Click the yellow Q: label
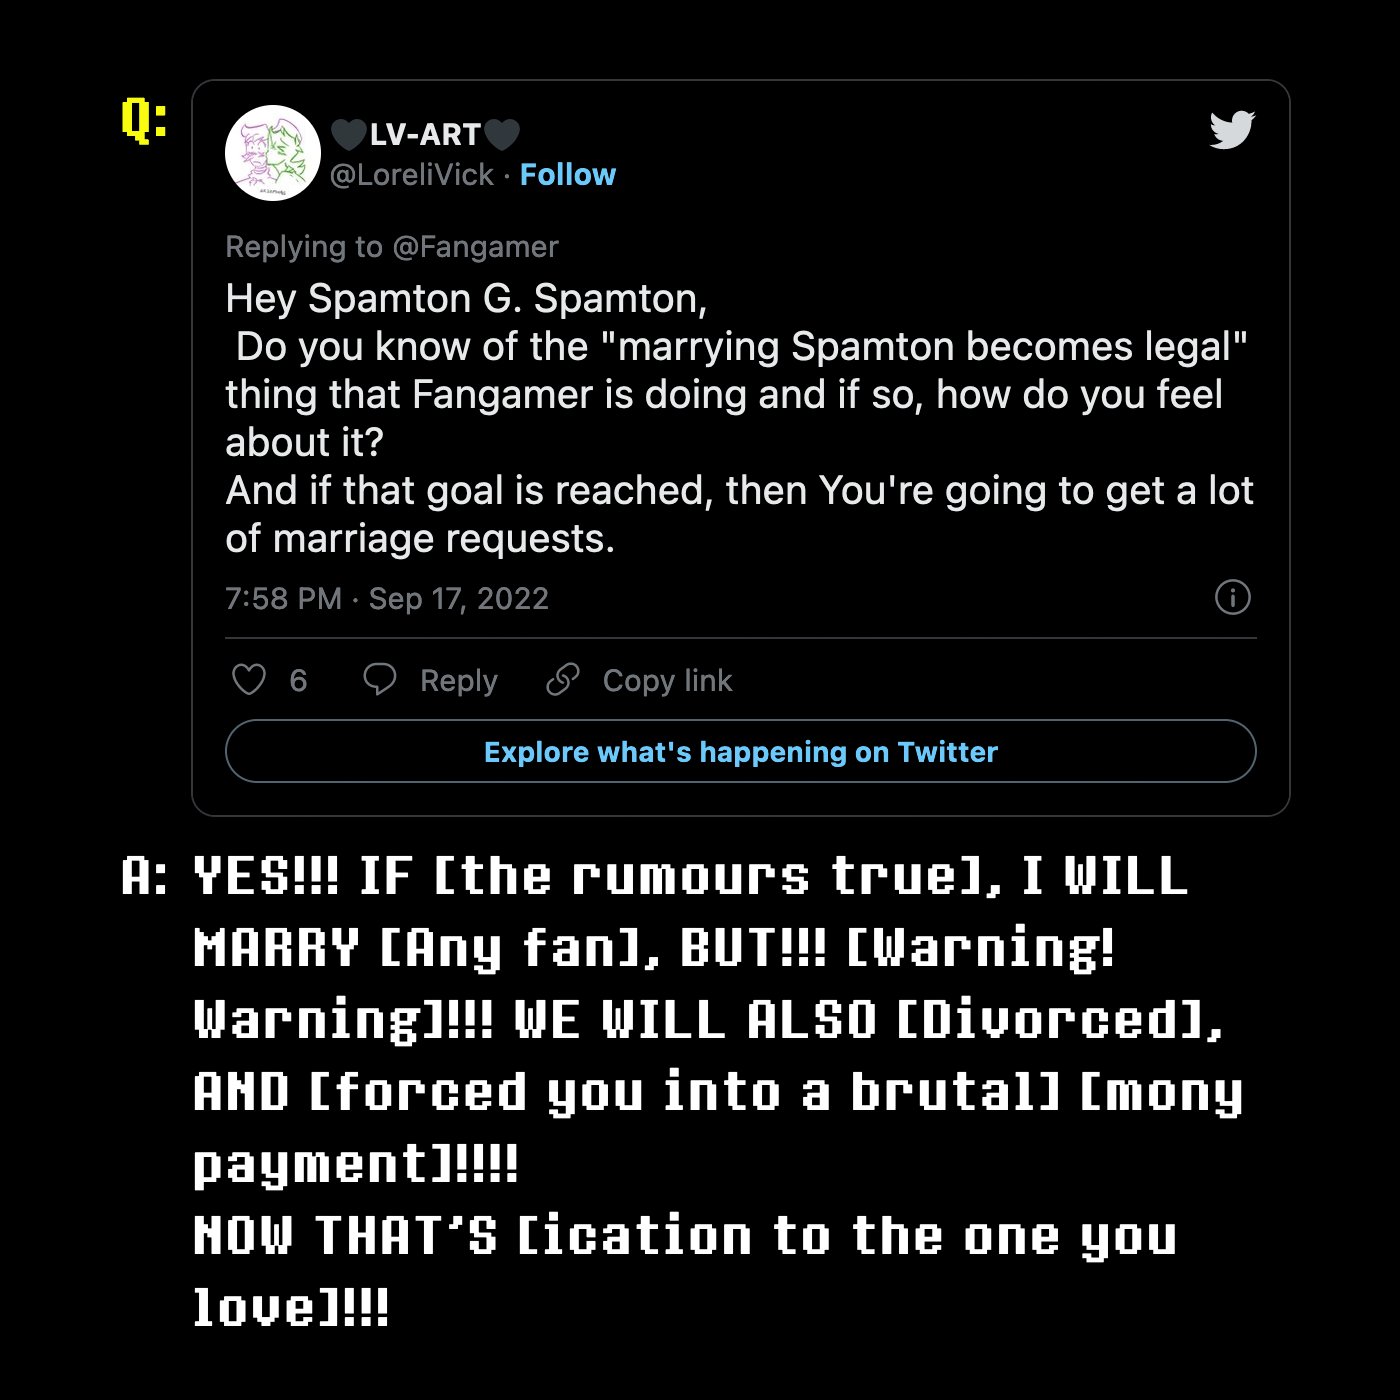This screenshot has height=1400, width=1400. 144,120
